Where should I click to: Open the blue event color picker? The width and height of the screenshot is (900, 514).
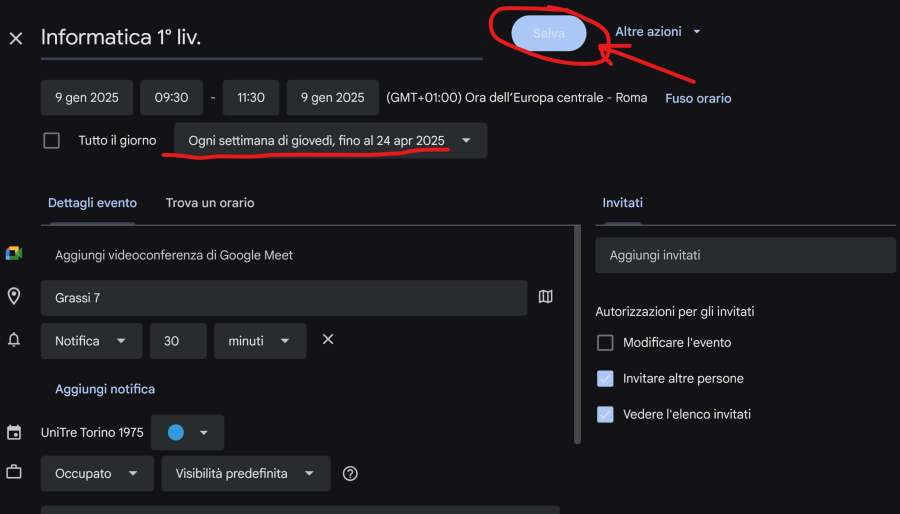(x=187, y=433)
